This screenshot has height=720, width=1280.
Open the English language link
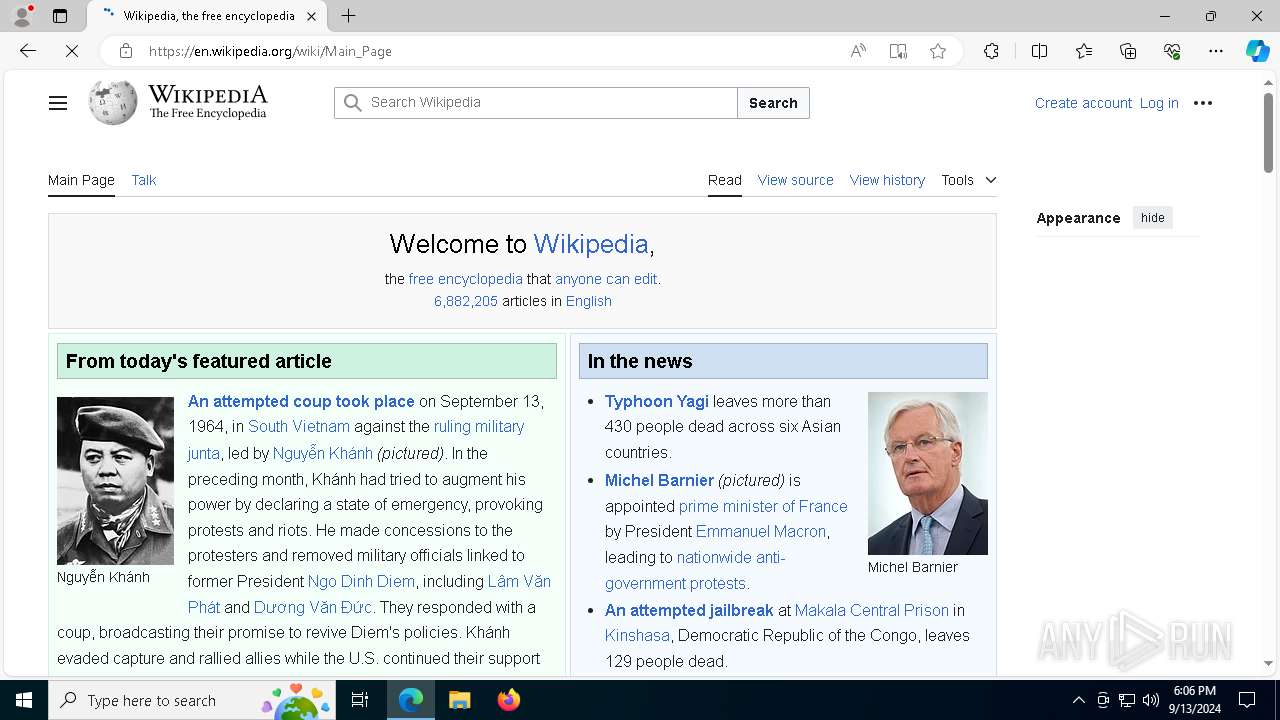588,301
